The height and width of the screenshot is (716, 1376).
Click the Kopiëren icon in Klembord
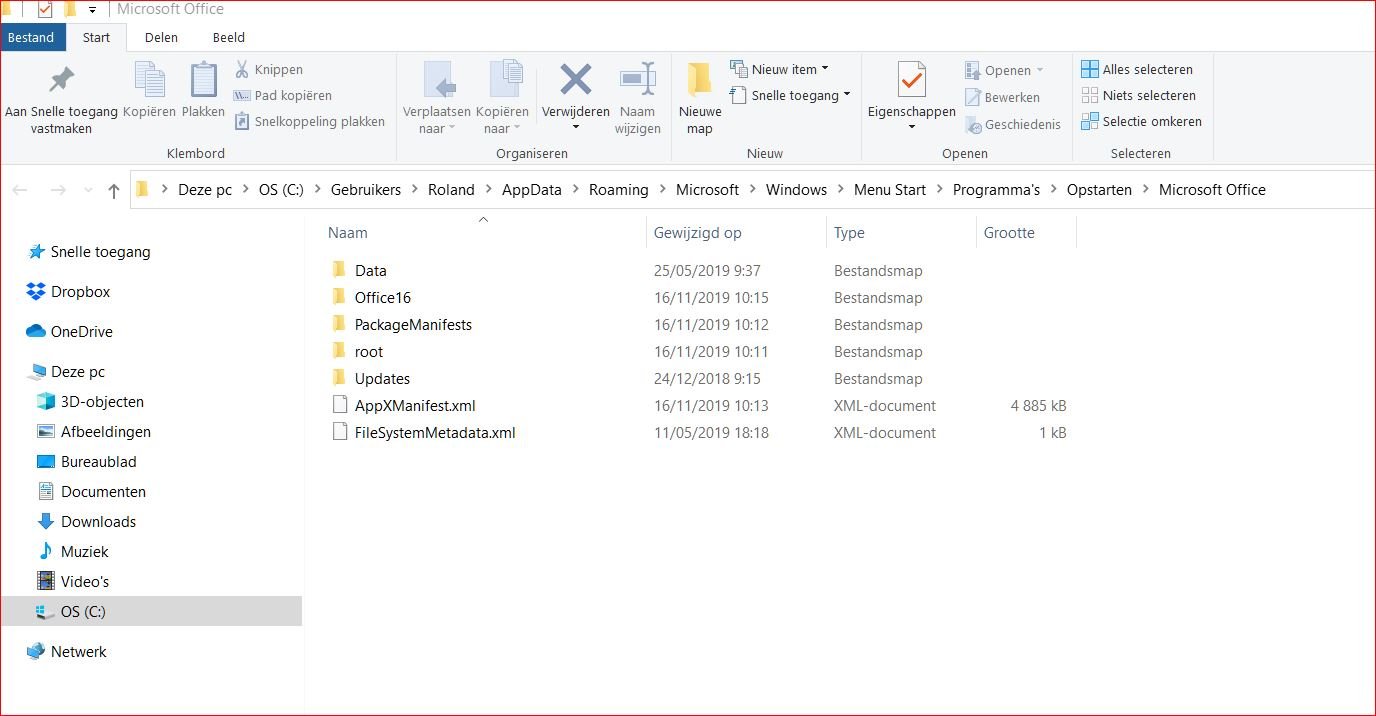(x=149, y=81)
